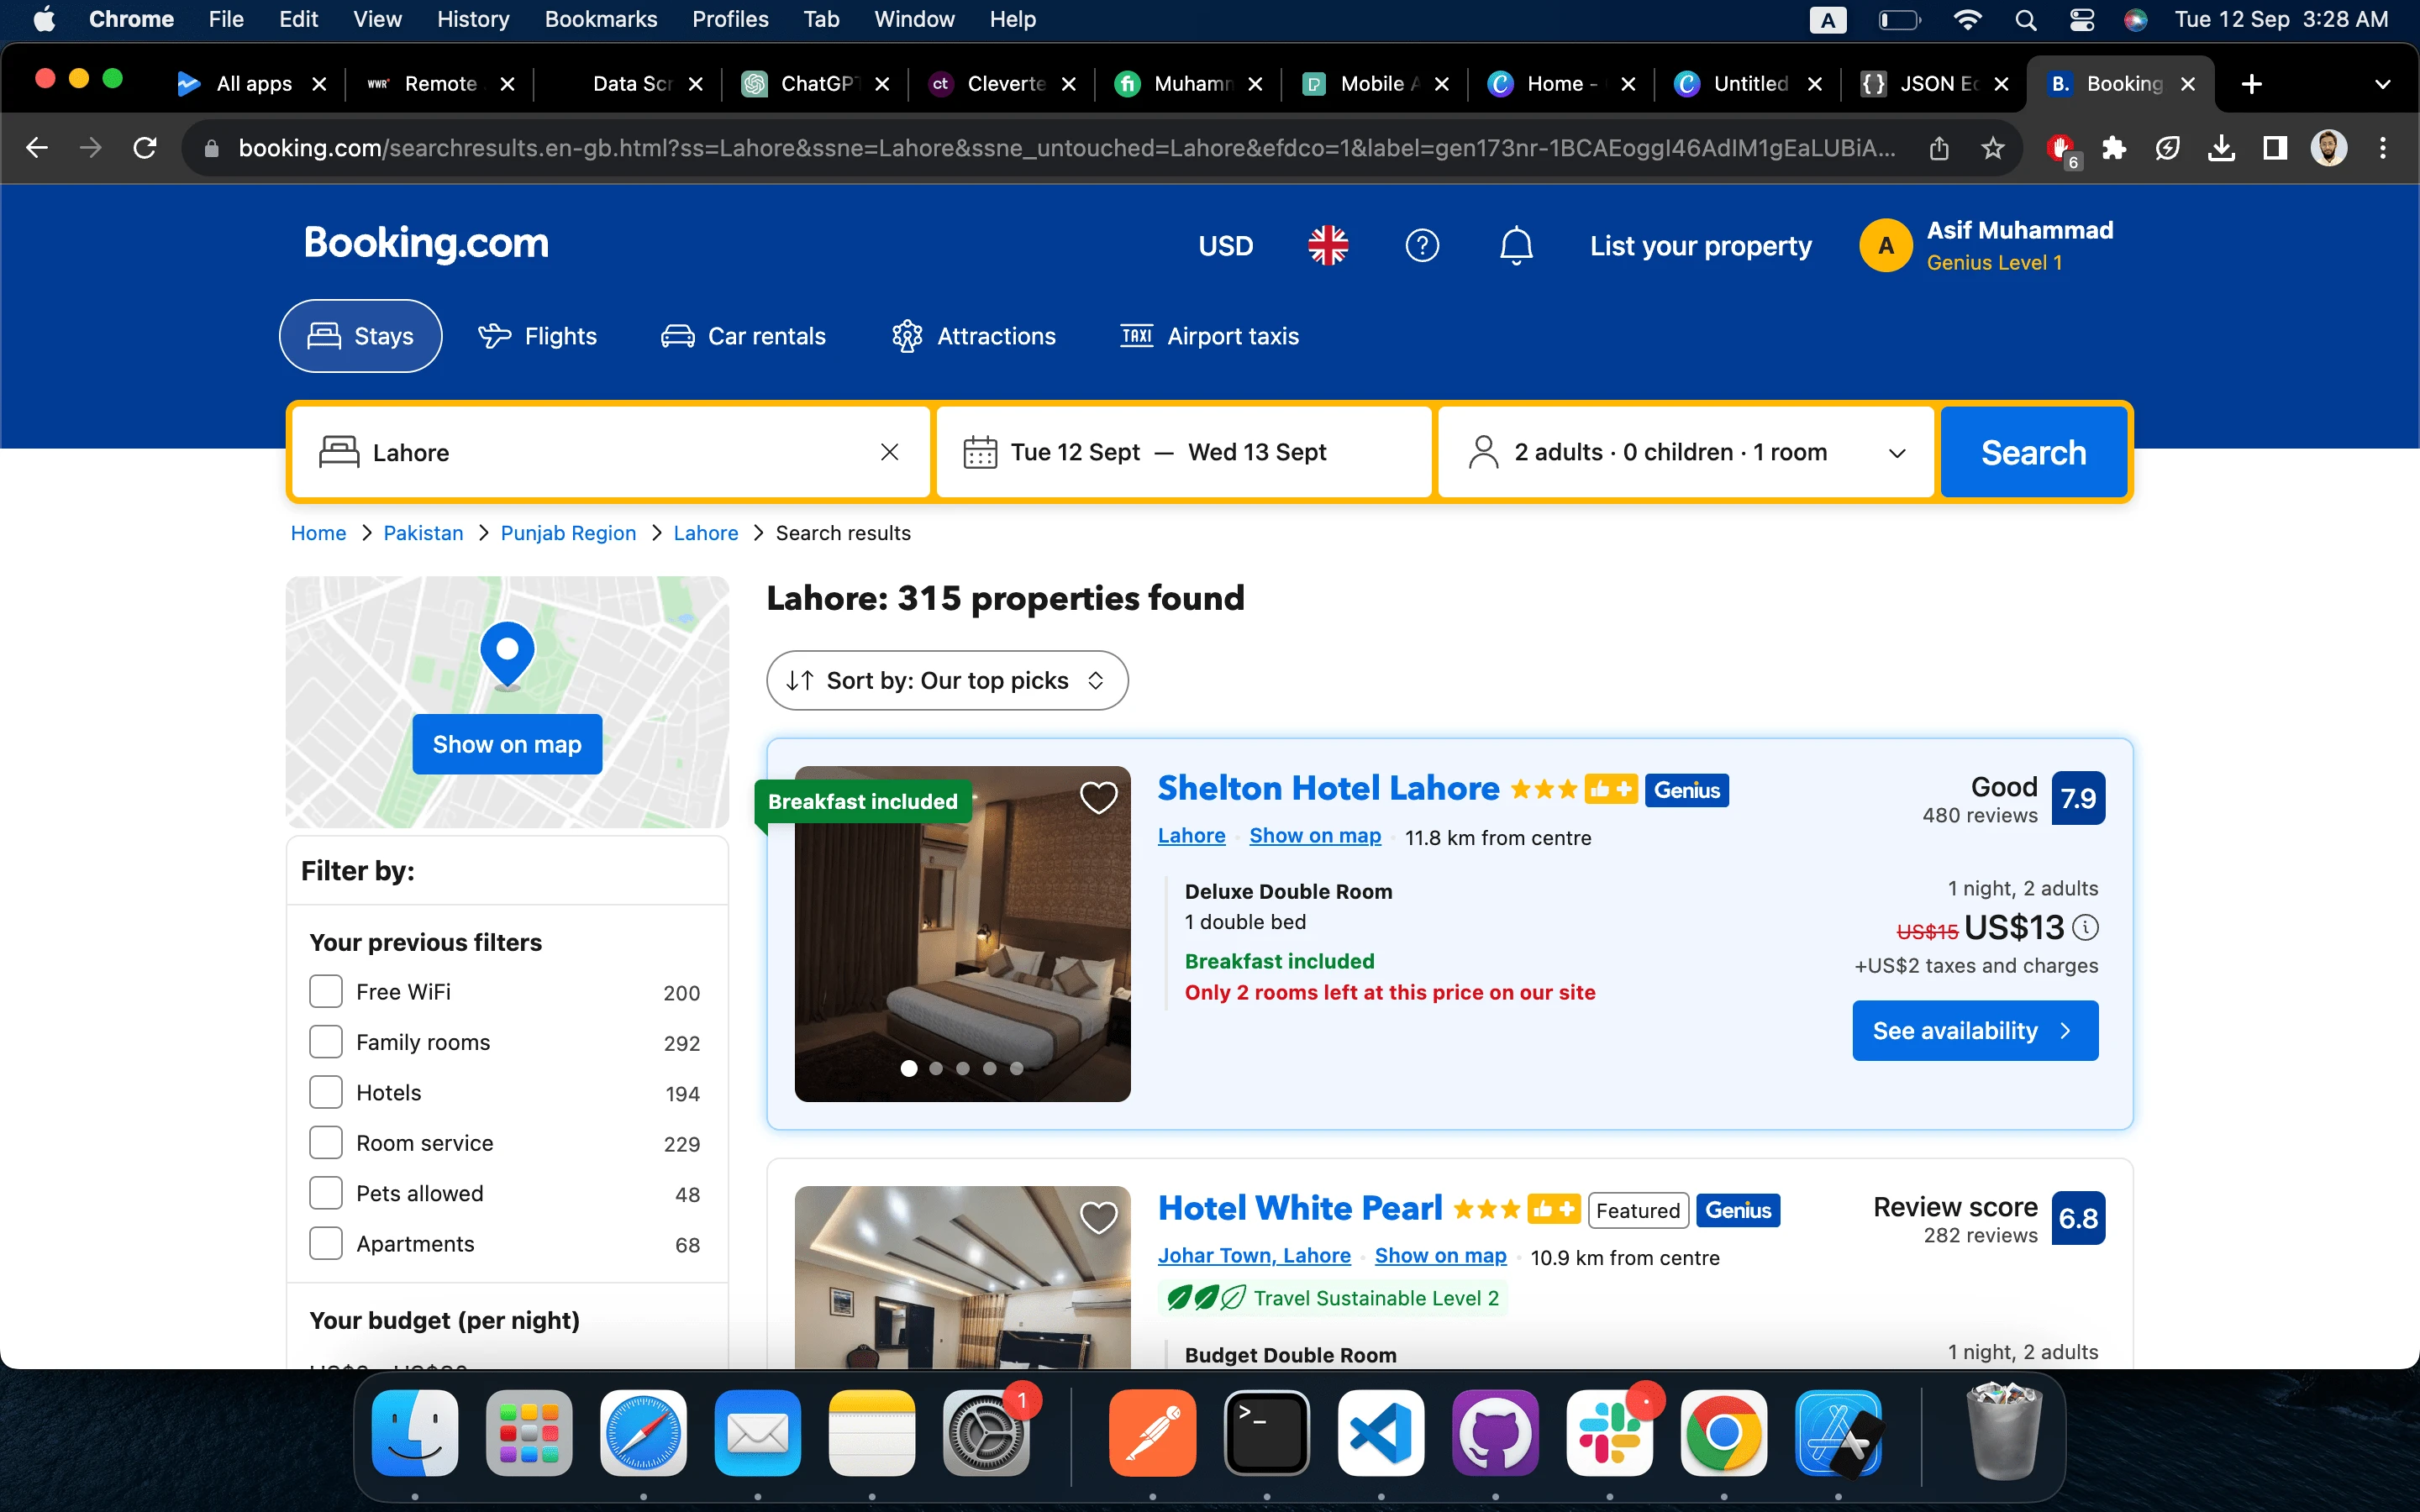Open Slack from the Dock
The image size is (2420, 1512).
(1609, 1432)
